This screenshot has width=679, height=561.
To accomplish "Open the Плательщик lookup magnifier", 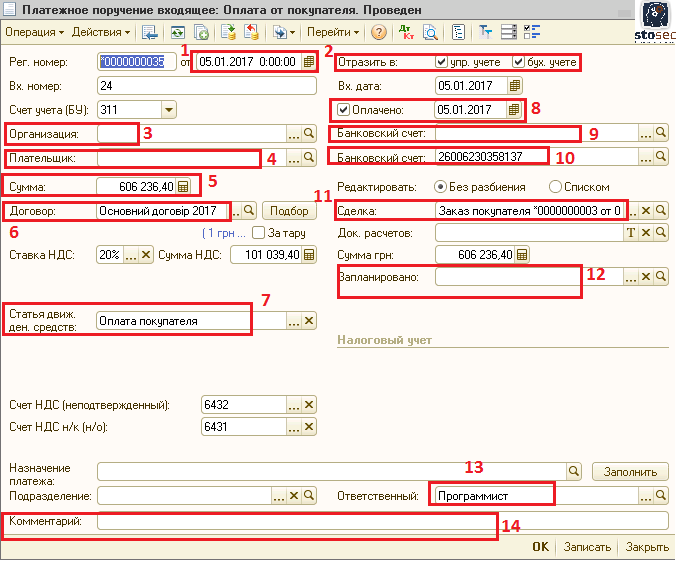I will coord(309,158).
